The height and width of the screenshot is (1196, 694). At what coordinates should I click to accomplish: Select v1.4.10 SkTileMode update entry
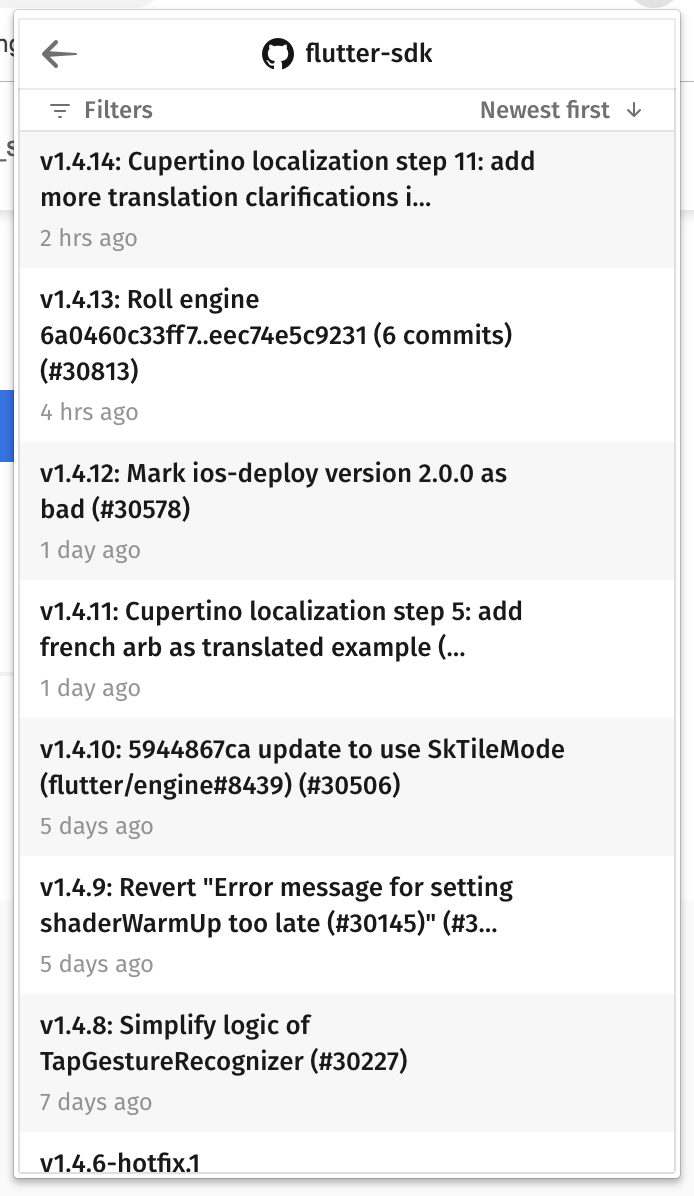click(347, 787)
